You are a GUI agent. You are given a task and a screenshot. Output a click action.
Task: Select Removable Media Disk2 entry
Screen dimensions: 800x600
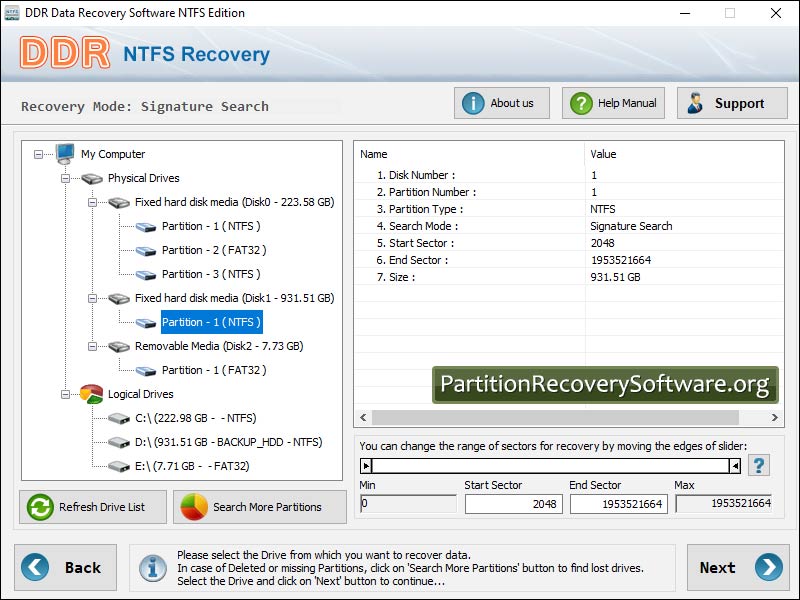click(x=219, y=346)
